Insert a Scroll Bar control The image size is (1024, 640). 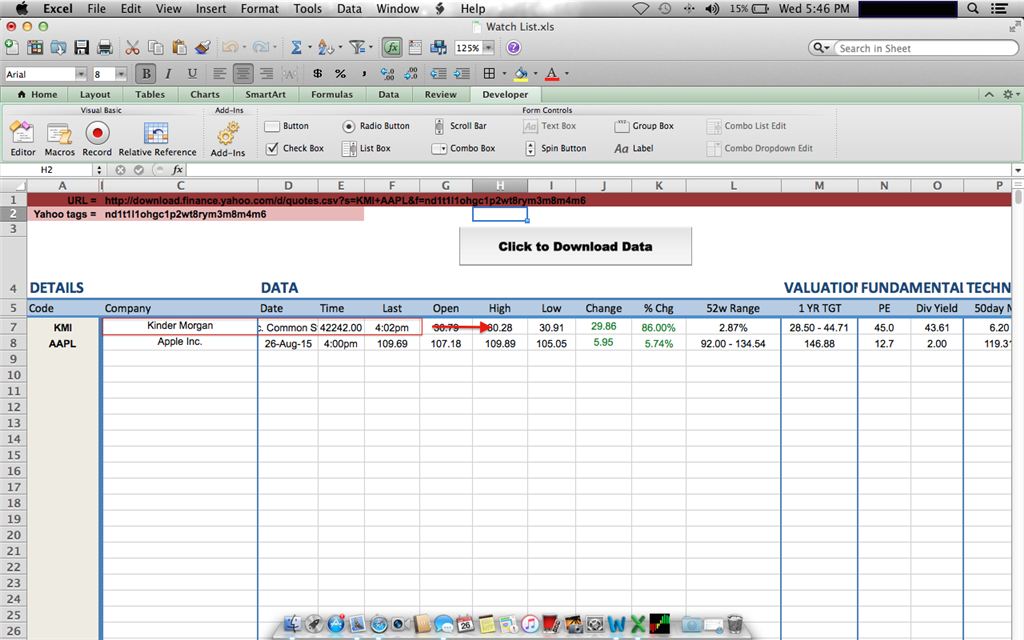[x=460, y=126]
